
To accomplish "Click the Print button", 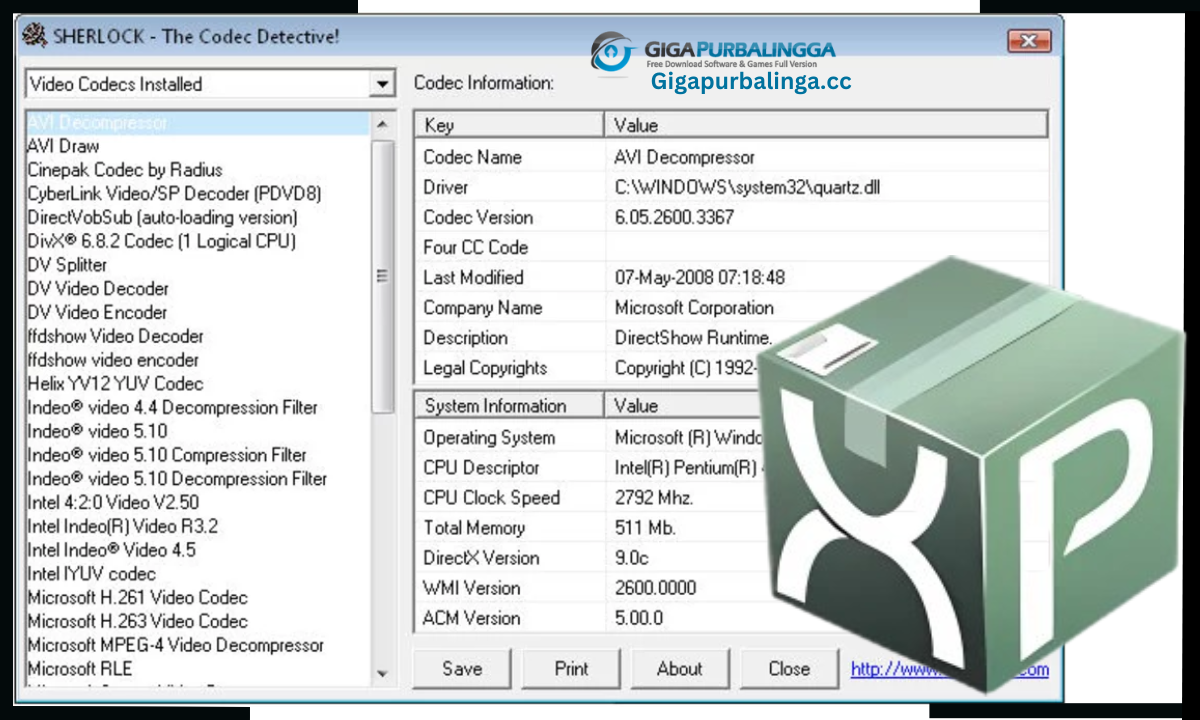I will [x=571, y=669].
